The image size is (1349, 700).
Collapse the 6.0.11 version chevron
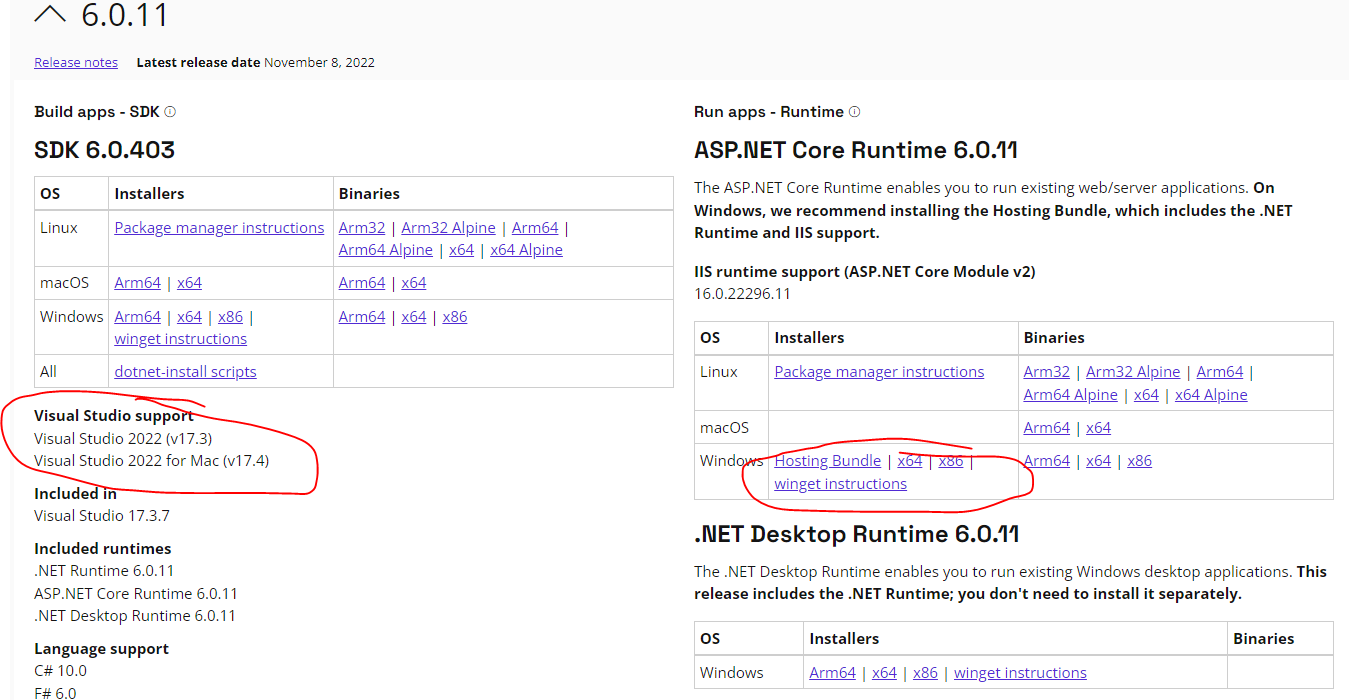point(50,14)
